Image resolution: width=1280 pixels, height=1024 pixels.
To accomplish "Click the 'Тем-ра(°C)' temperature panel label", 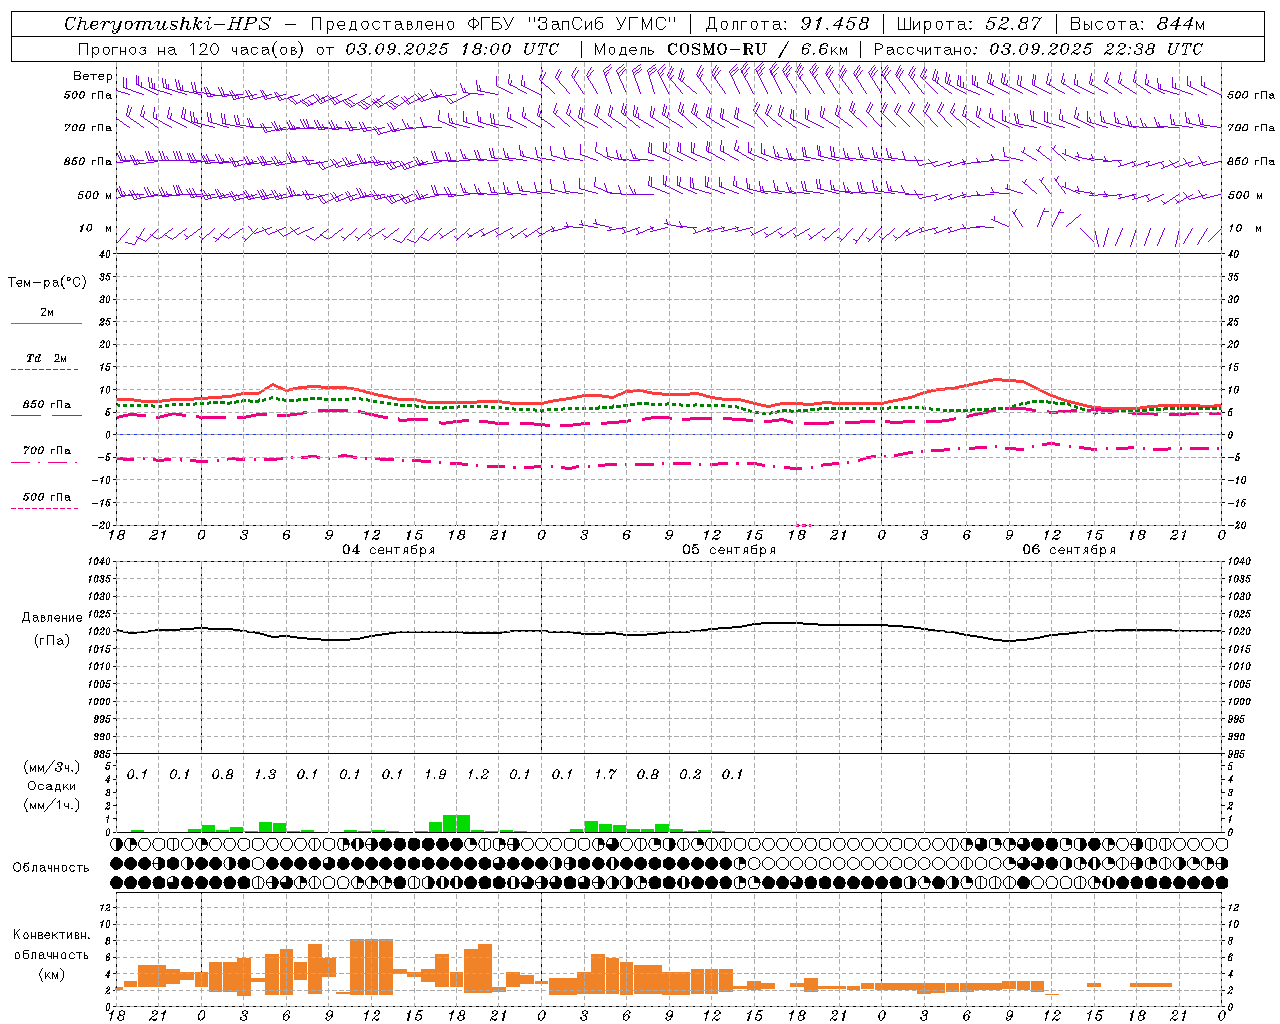I will point(47,283).
